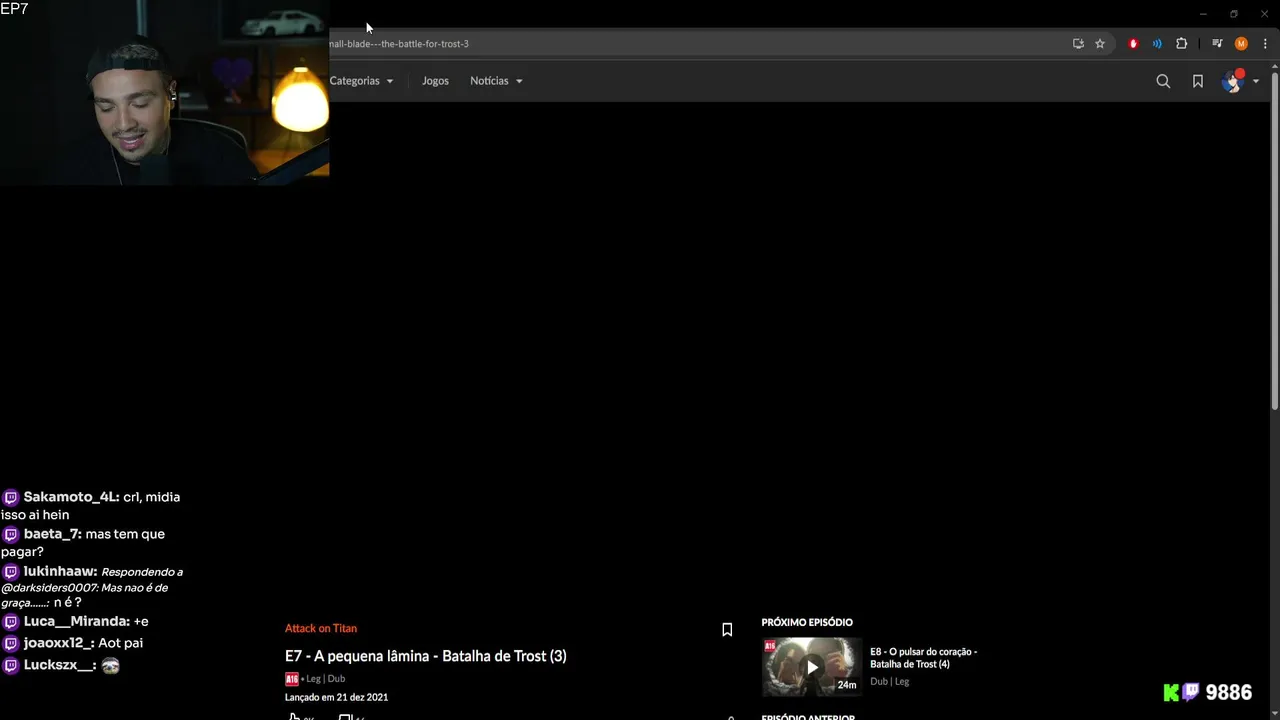Click the episode title 'E7 - A pequena lâmina'
This screenshot has width=1280, height=720.
coord(426,656)
